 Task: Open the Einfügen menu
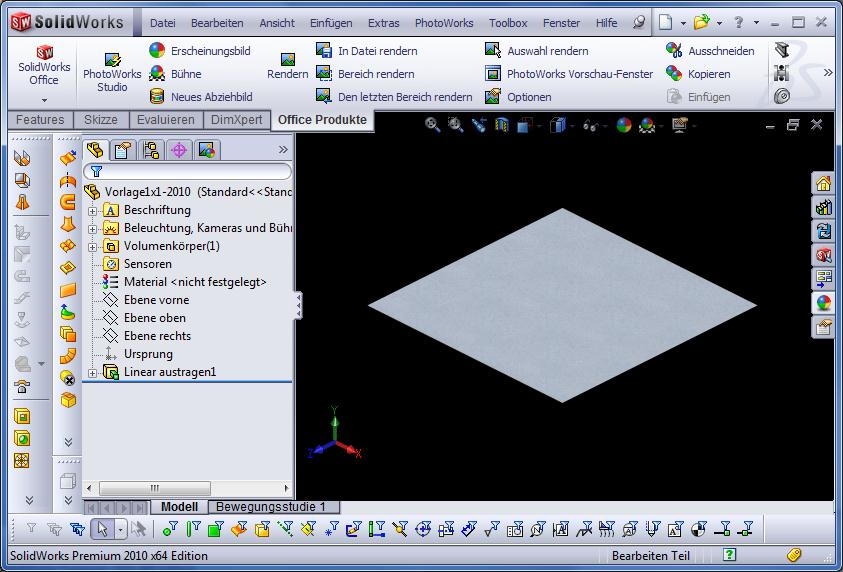330,23
